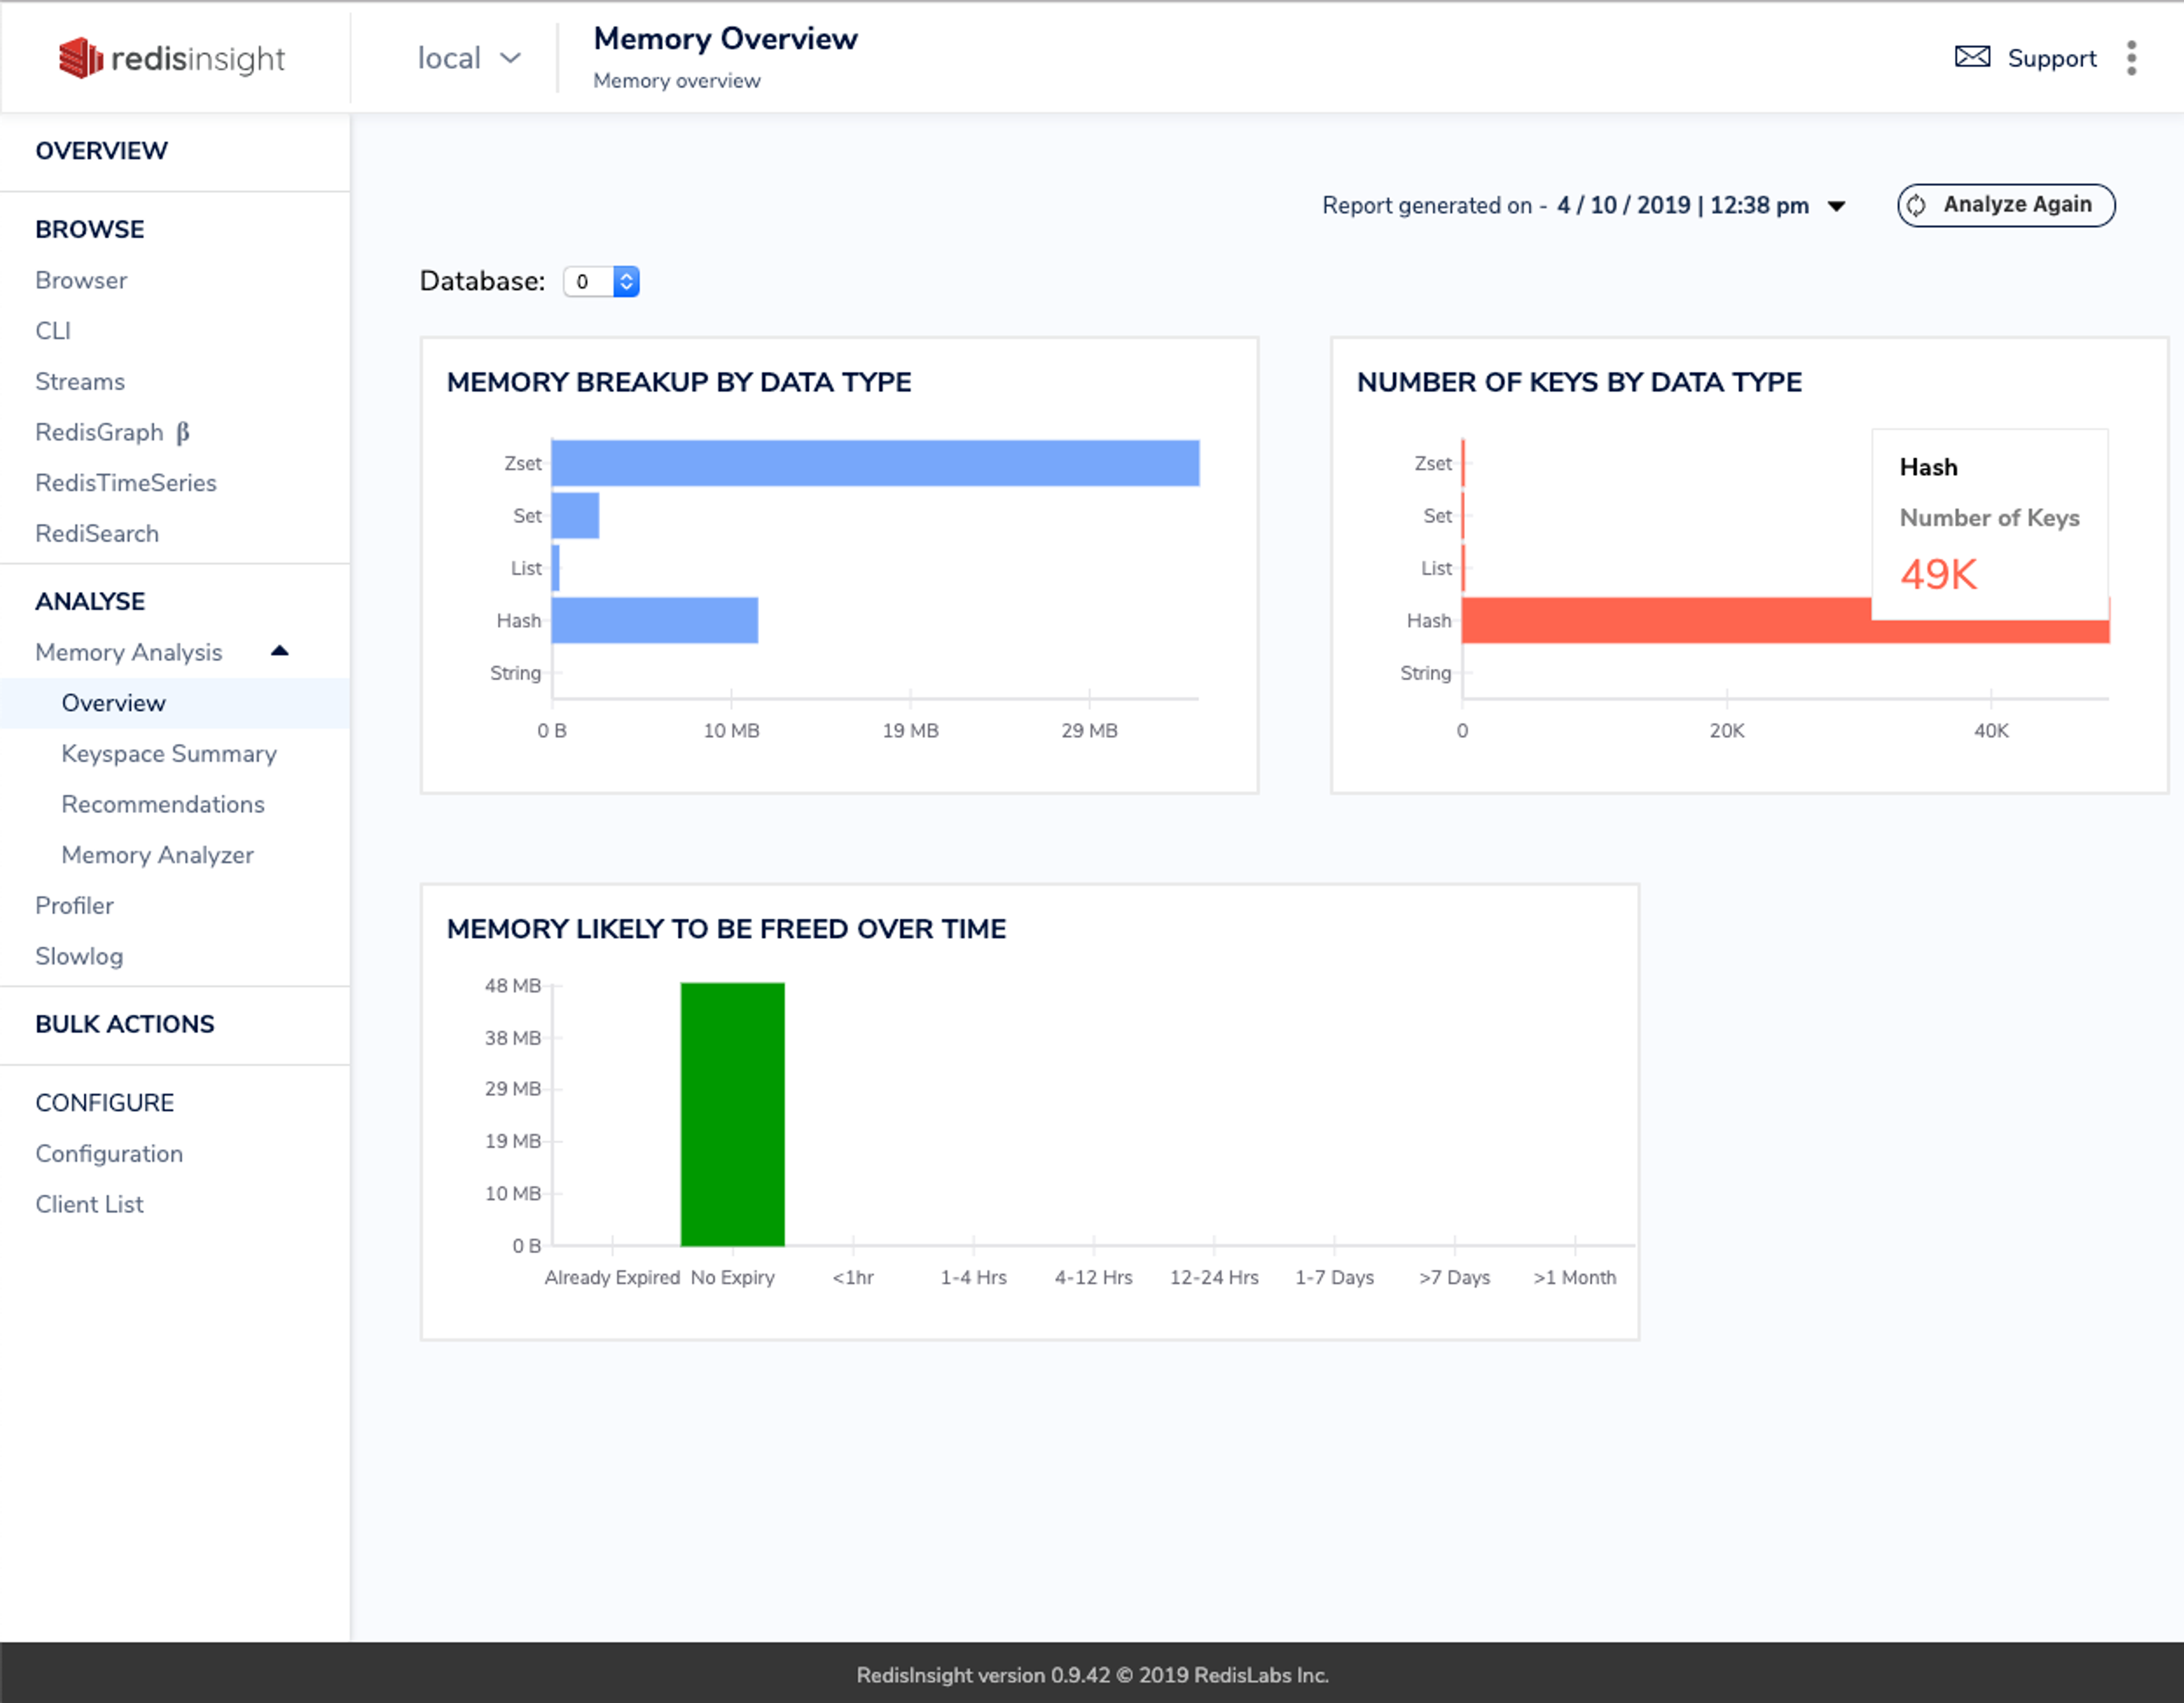Click the refresh icon in Analyze Again
The image size is (2184, 1703).
[1916, 205]
